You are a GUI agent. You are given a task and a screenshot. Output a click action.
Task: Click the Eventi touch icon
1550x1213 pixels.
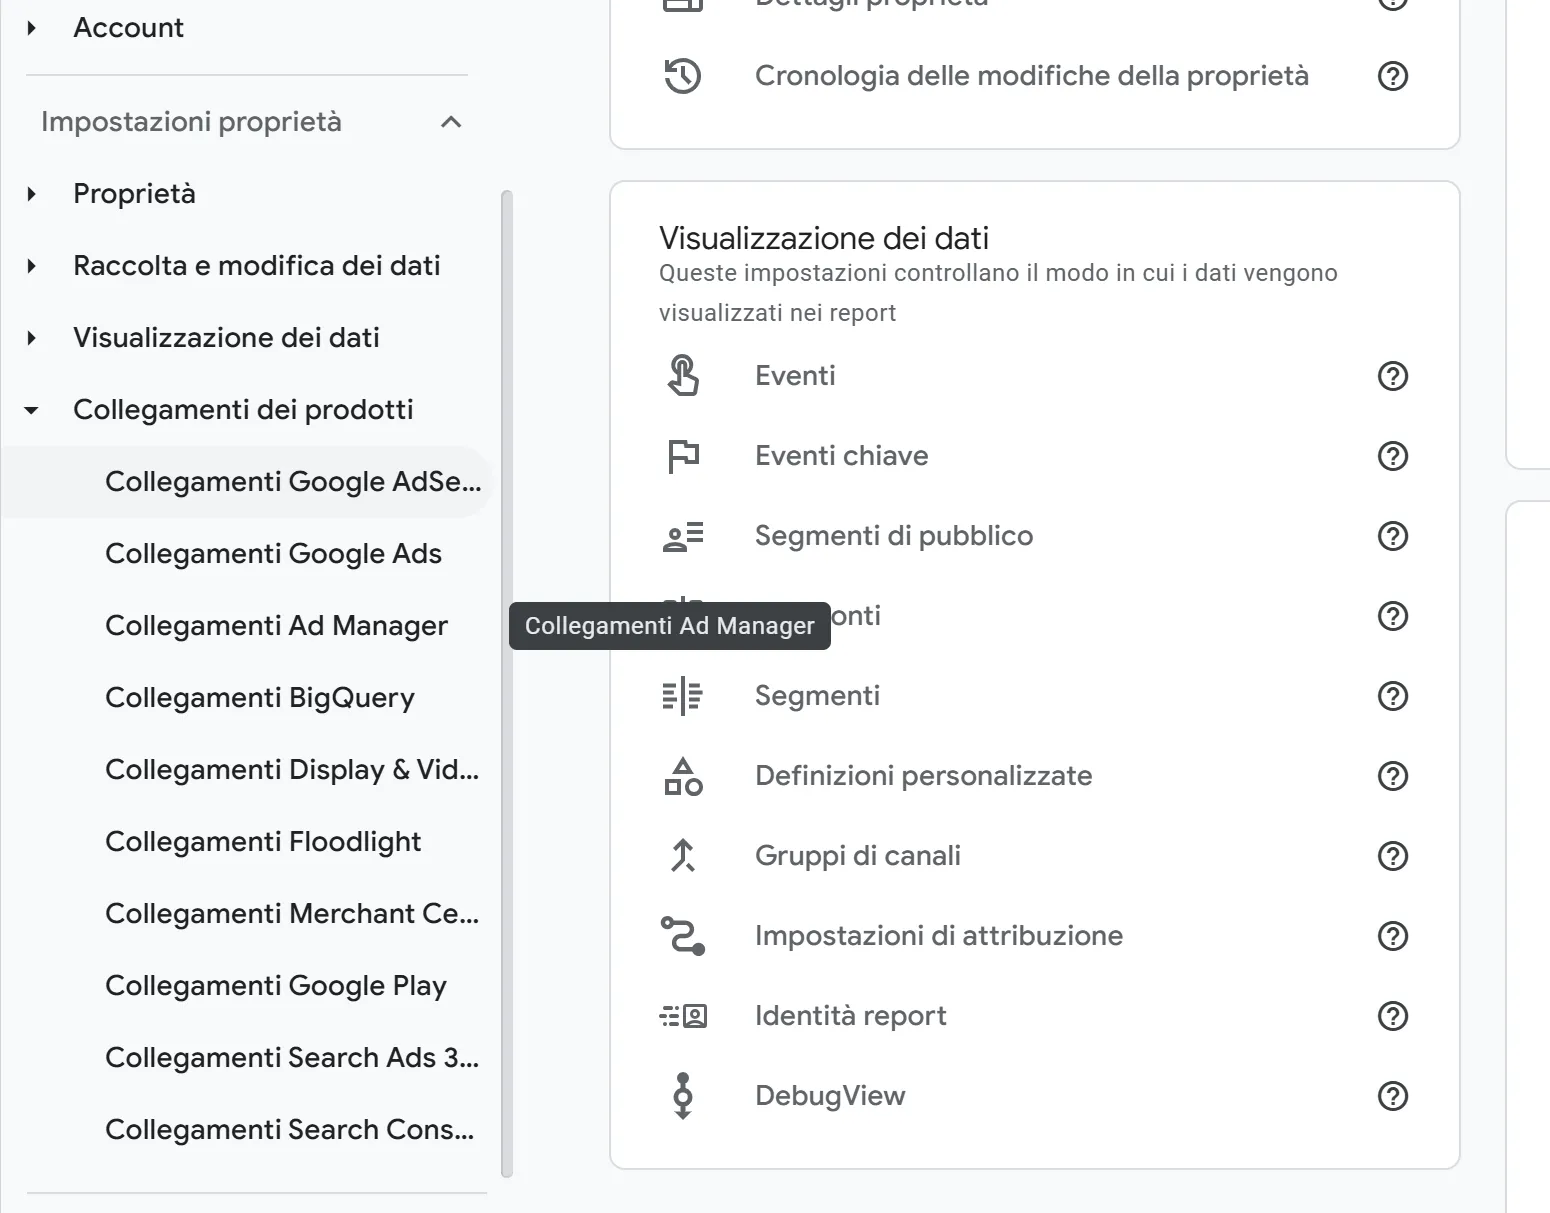(683, 376)
